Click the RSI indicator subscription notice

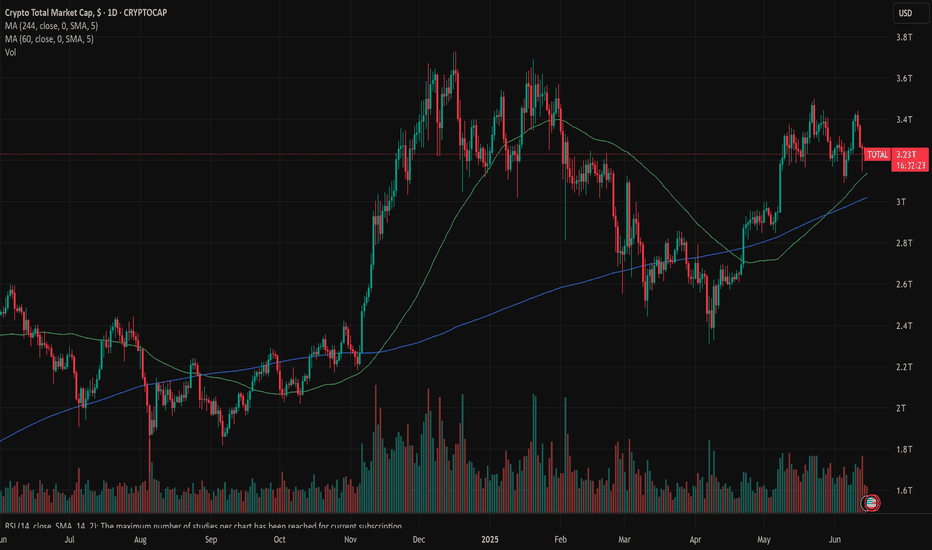(x=203, y=526)
